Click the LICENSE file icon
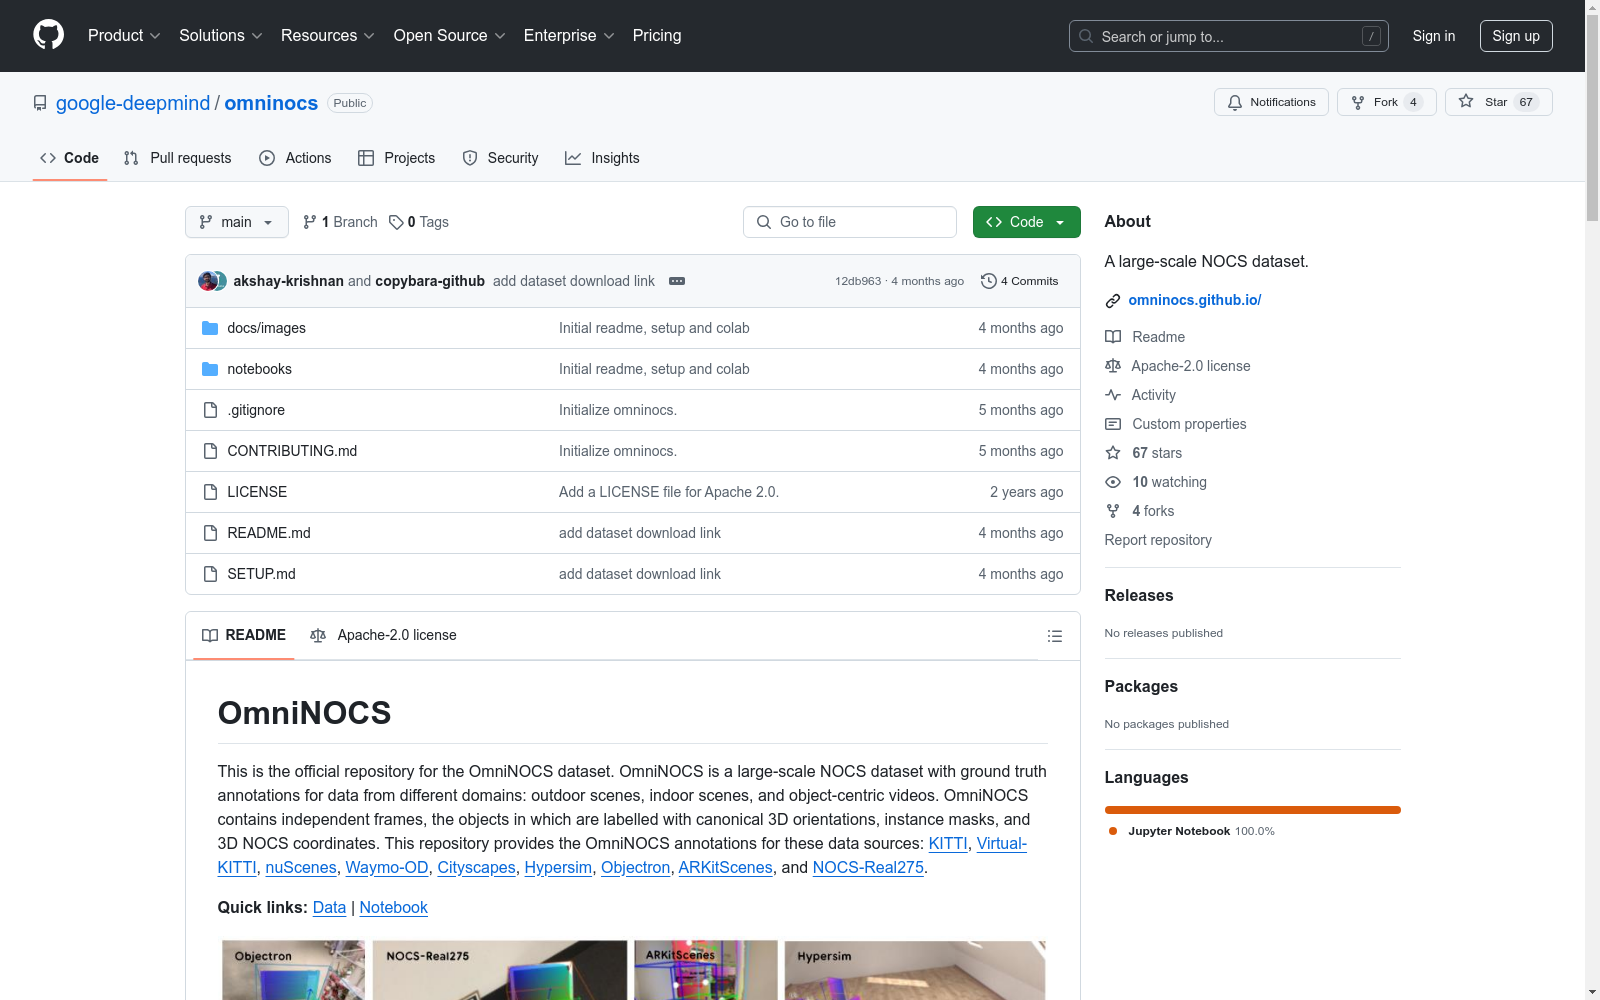Image resolution: width=1600 pixels, height=1000 pixels. click(210, 492)
